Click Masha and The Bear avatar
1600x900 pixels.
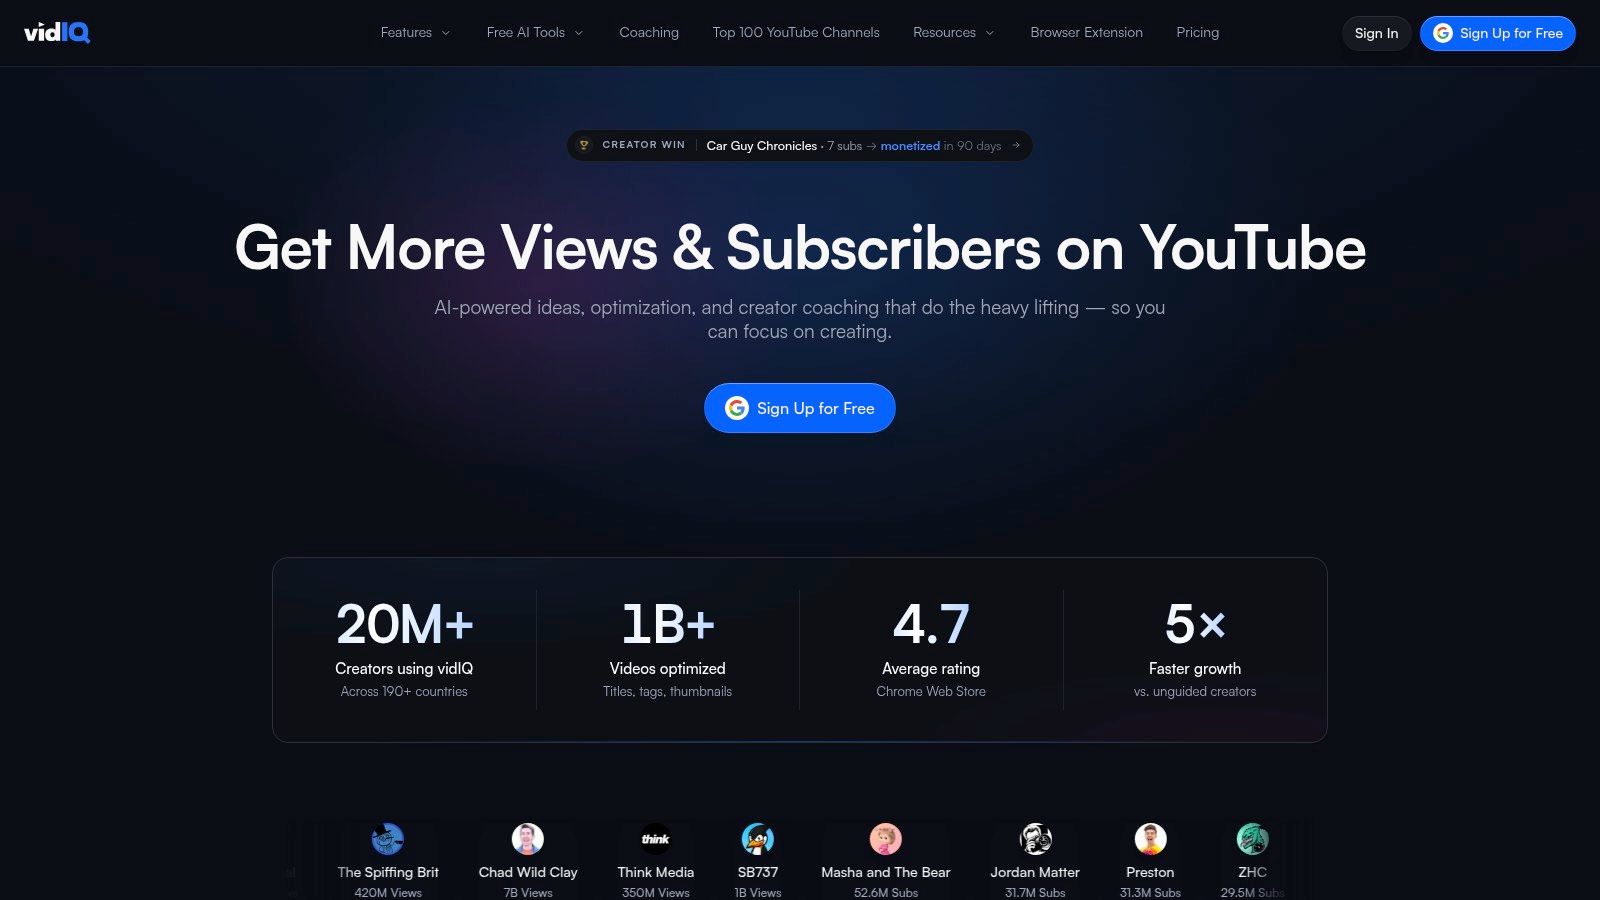tap(886, 839)
